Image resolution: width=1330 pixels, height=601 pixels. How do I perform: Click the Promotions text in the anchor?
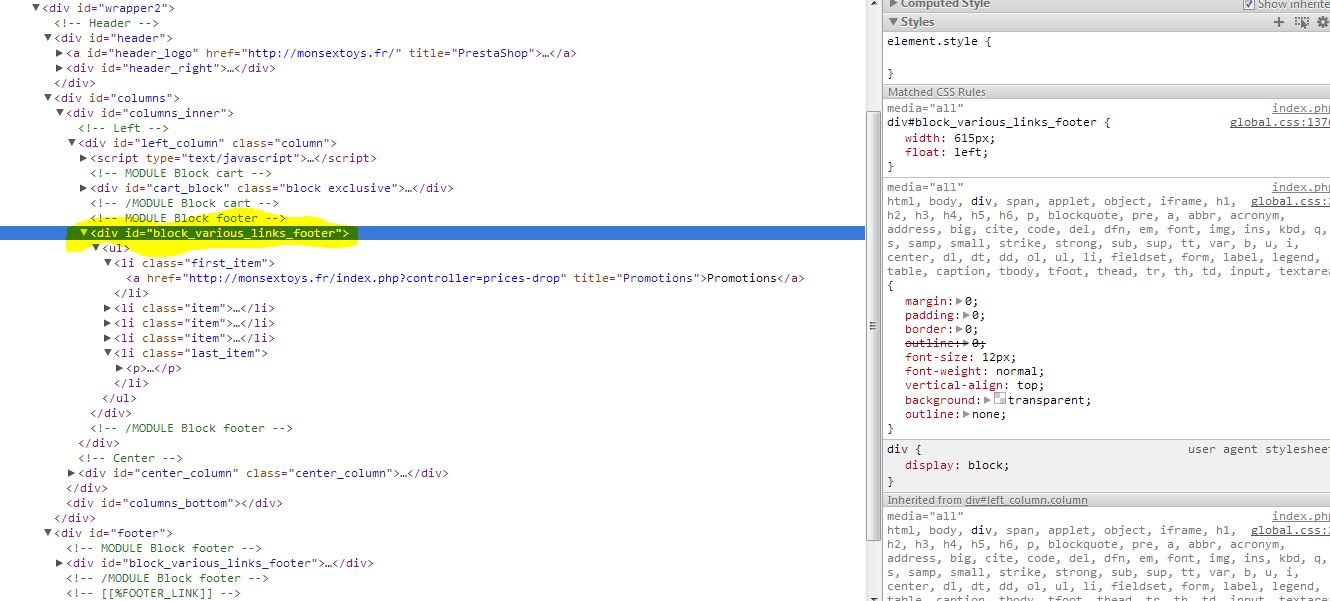742,278
